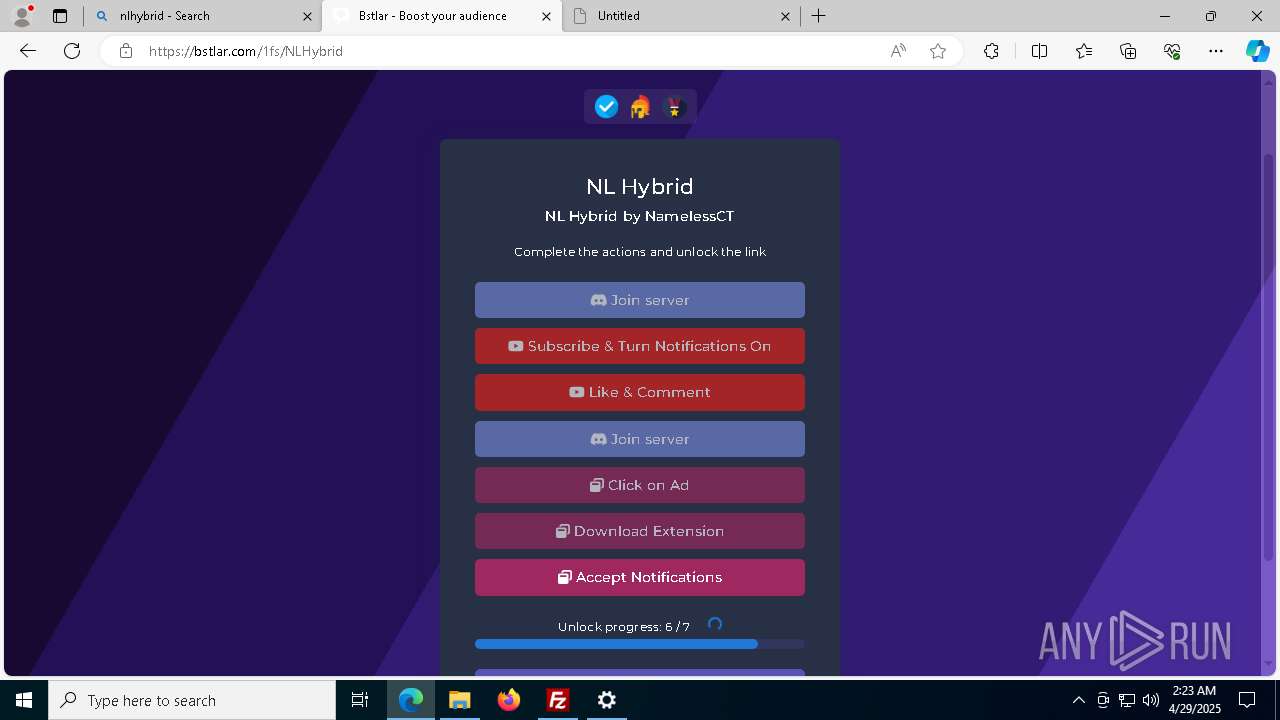
Task: Click the first Join server button
Action: pyautogui.click(x=640, y=300)
